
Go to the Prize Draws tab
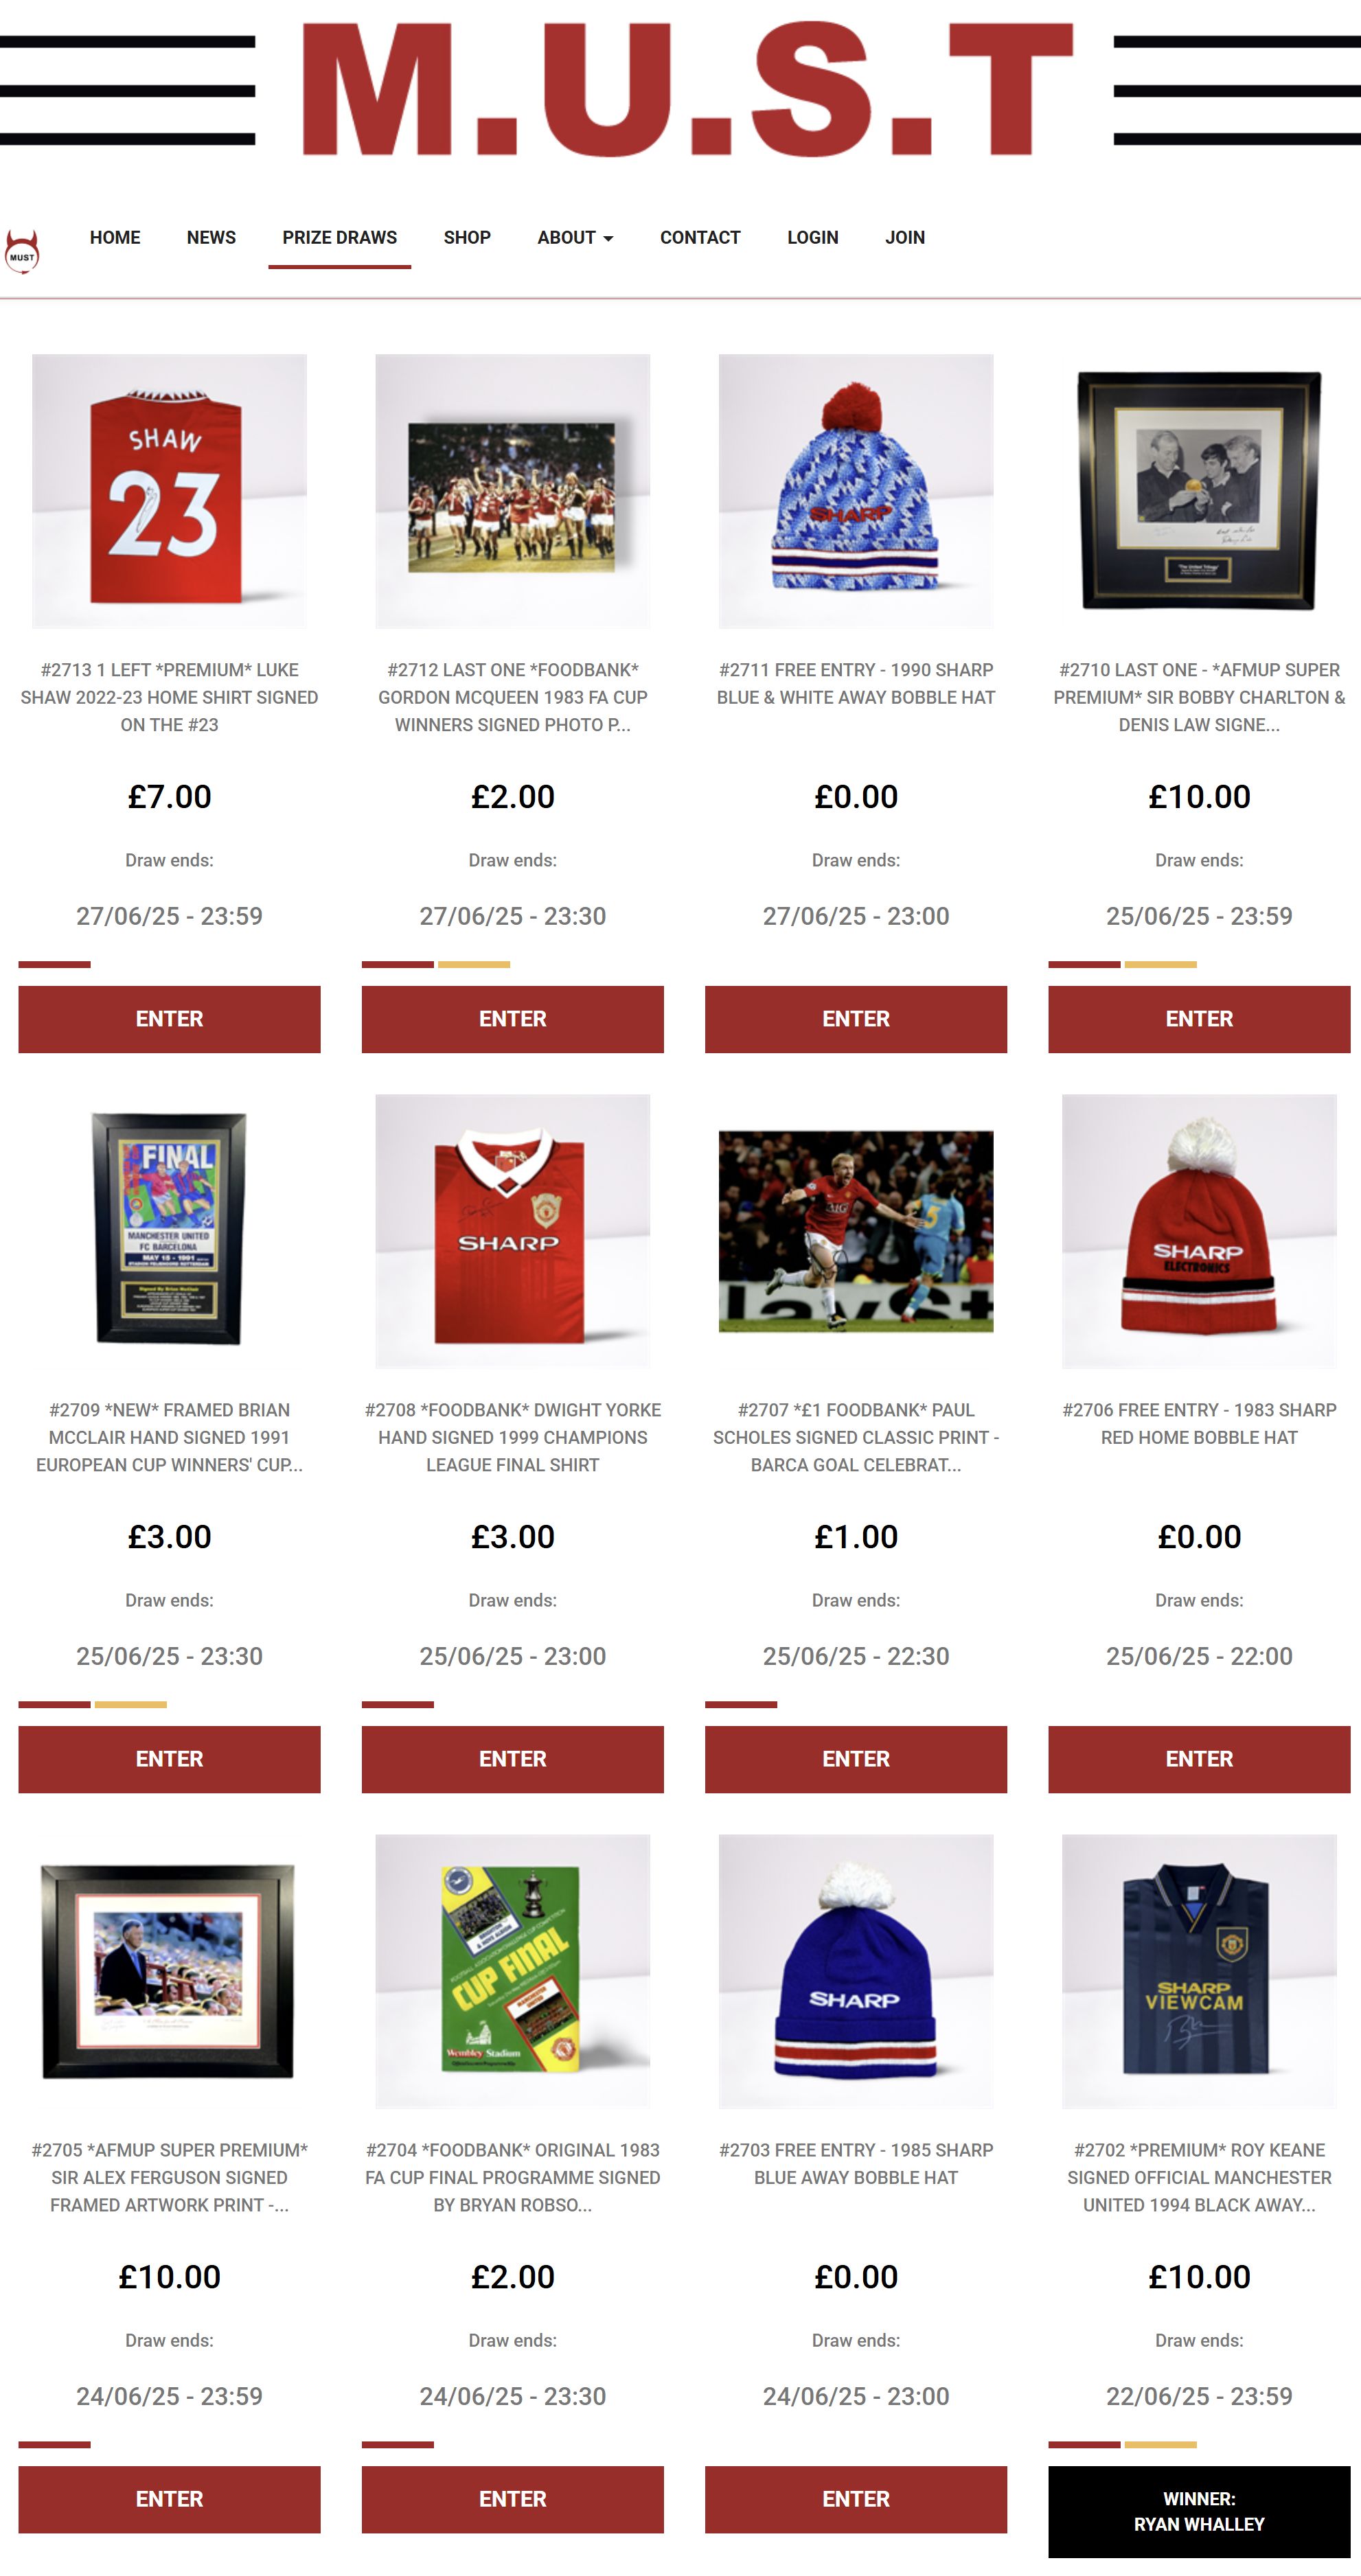340,238
